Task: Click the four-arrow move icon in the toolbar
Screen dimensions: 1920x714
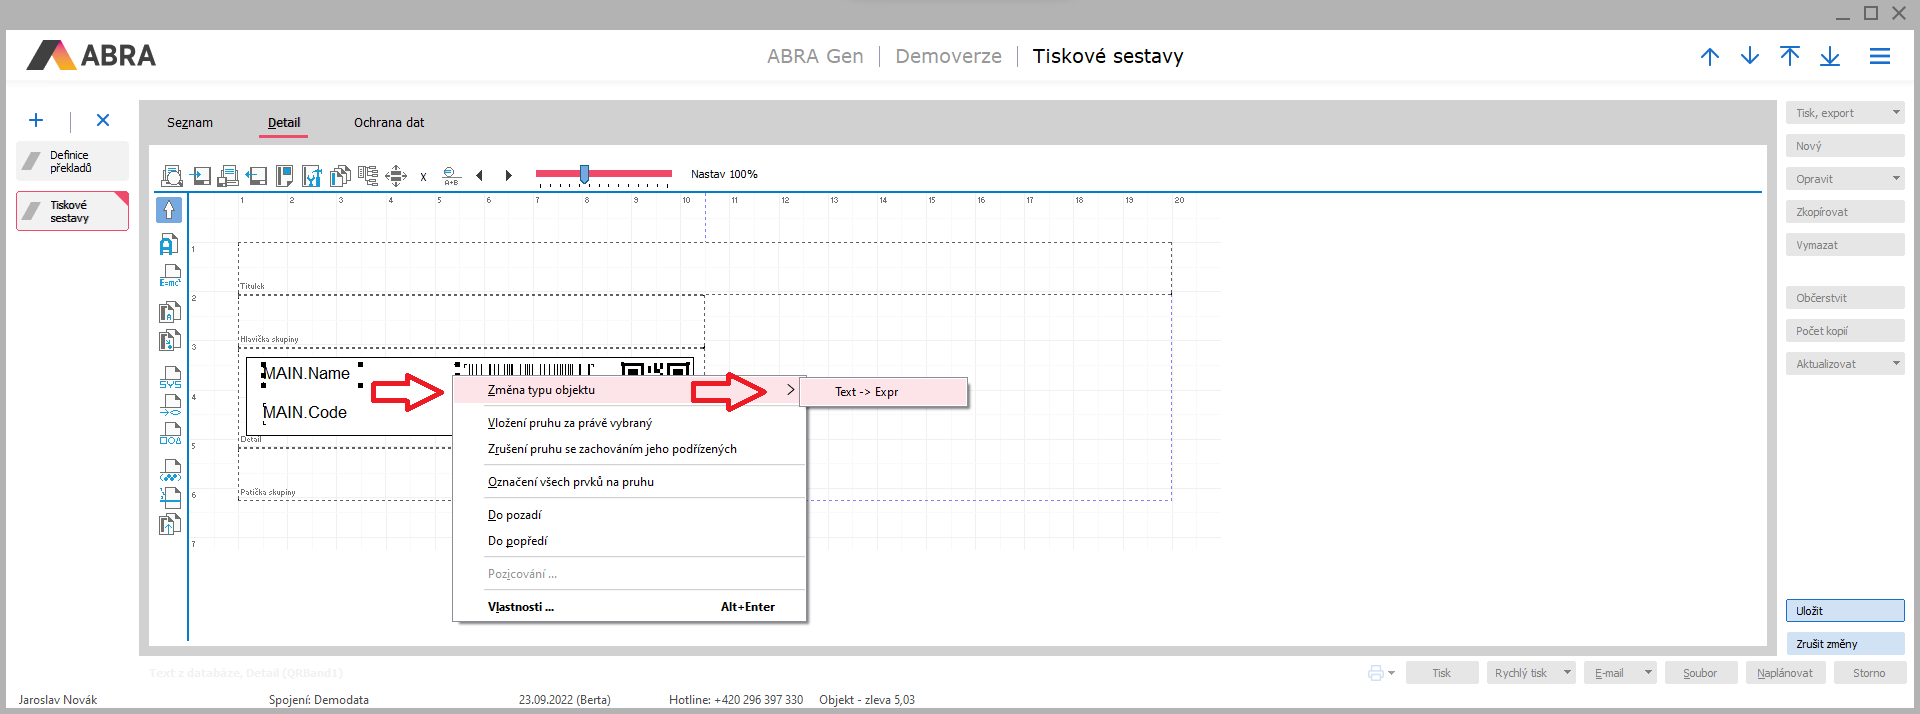Action: tap(396, 176)
